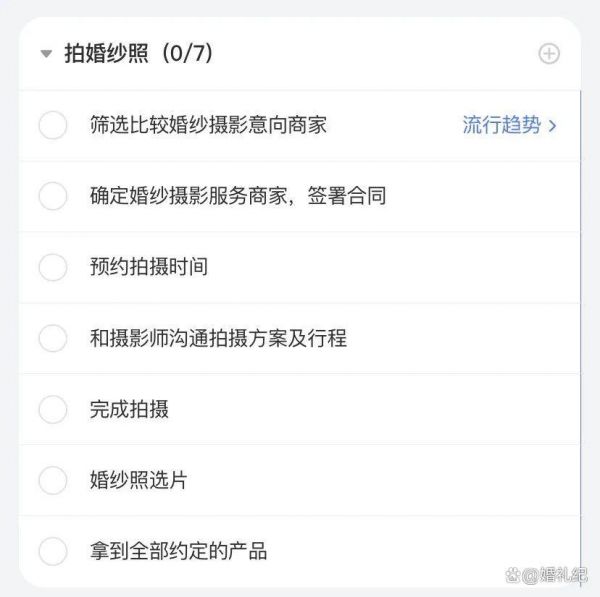600x597 pixels.
Task: Click the 拍婚纱照 (0/7) section header
Action: tap(139, 53)
